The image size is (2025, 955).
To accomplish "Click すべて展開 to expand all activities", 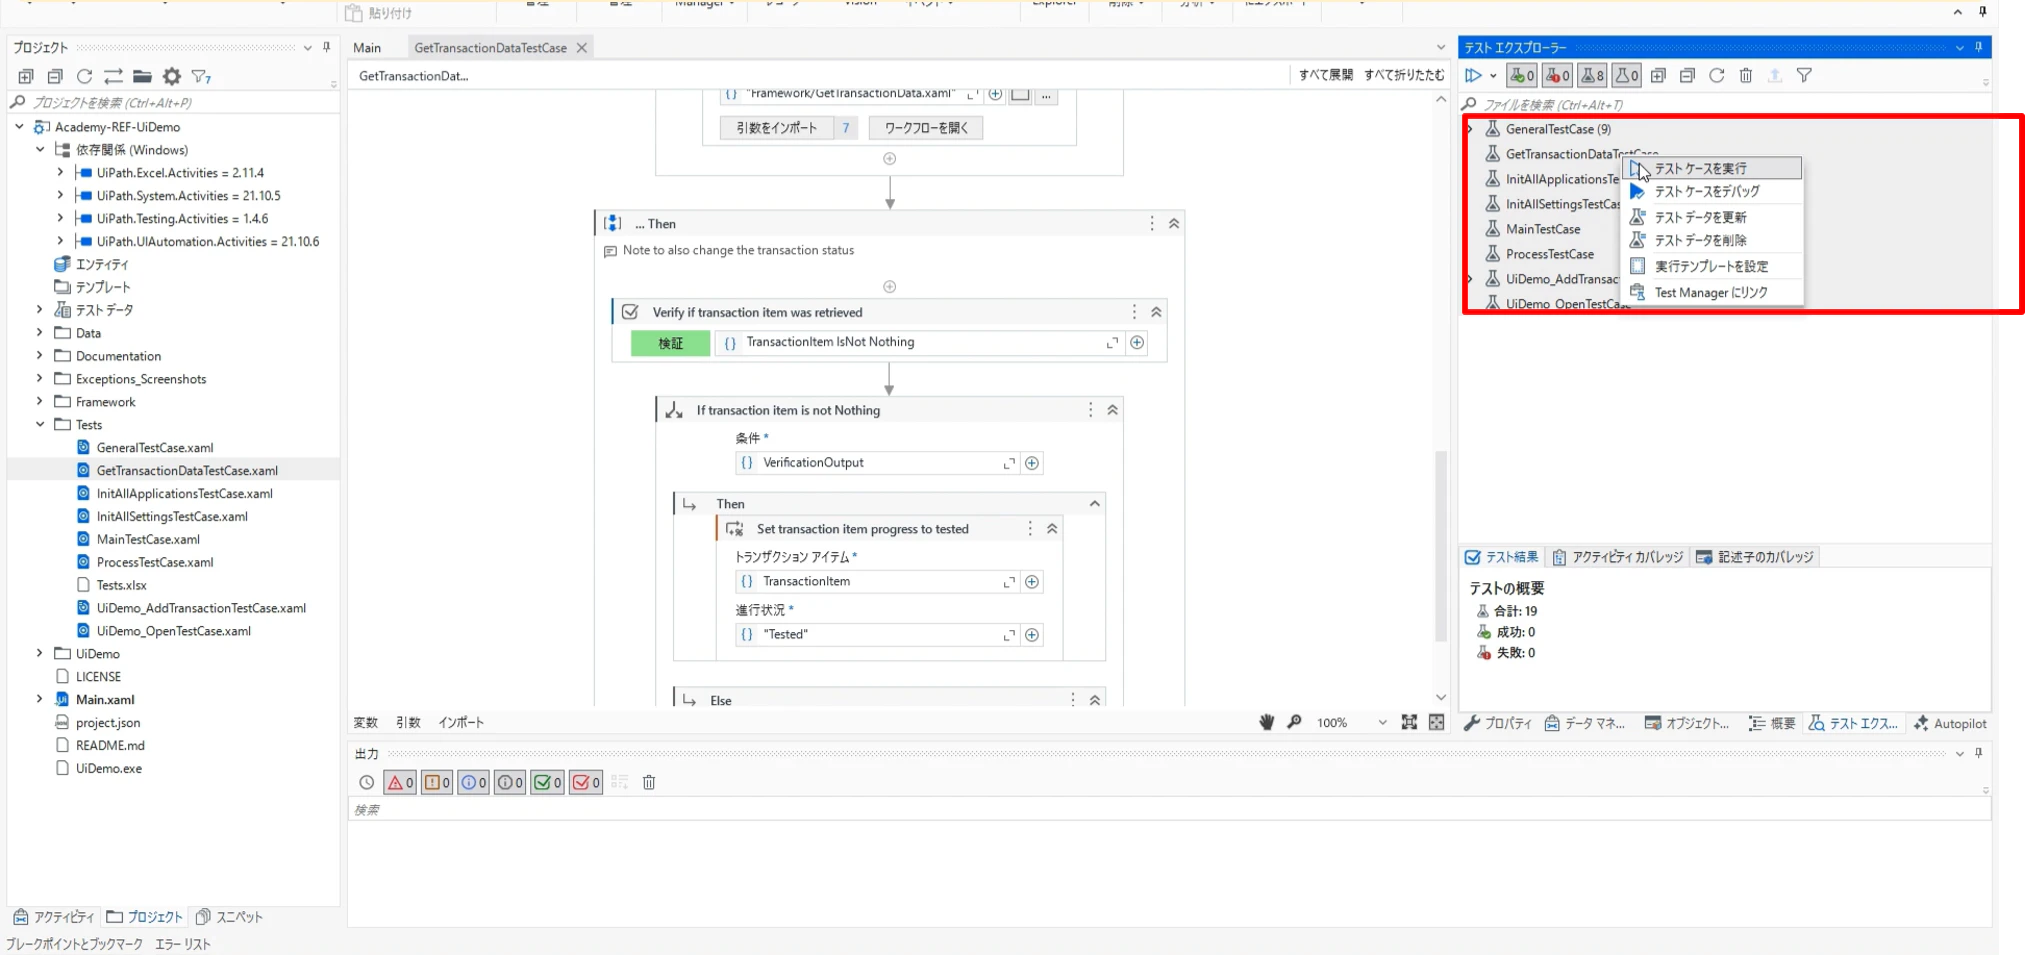I will point(1325,75).
